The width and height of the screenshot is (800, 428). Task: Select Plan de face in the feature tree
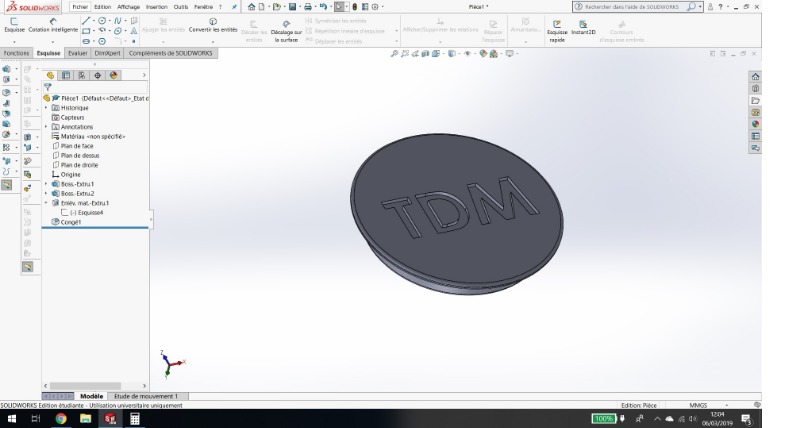tap(76, 146)
